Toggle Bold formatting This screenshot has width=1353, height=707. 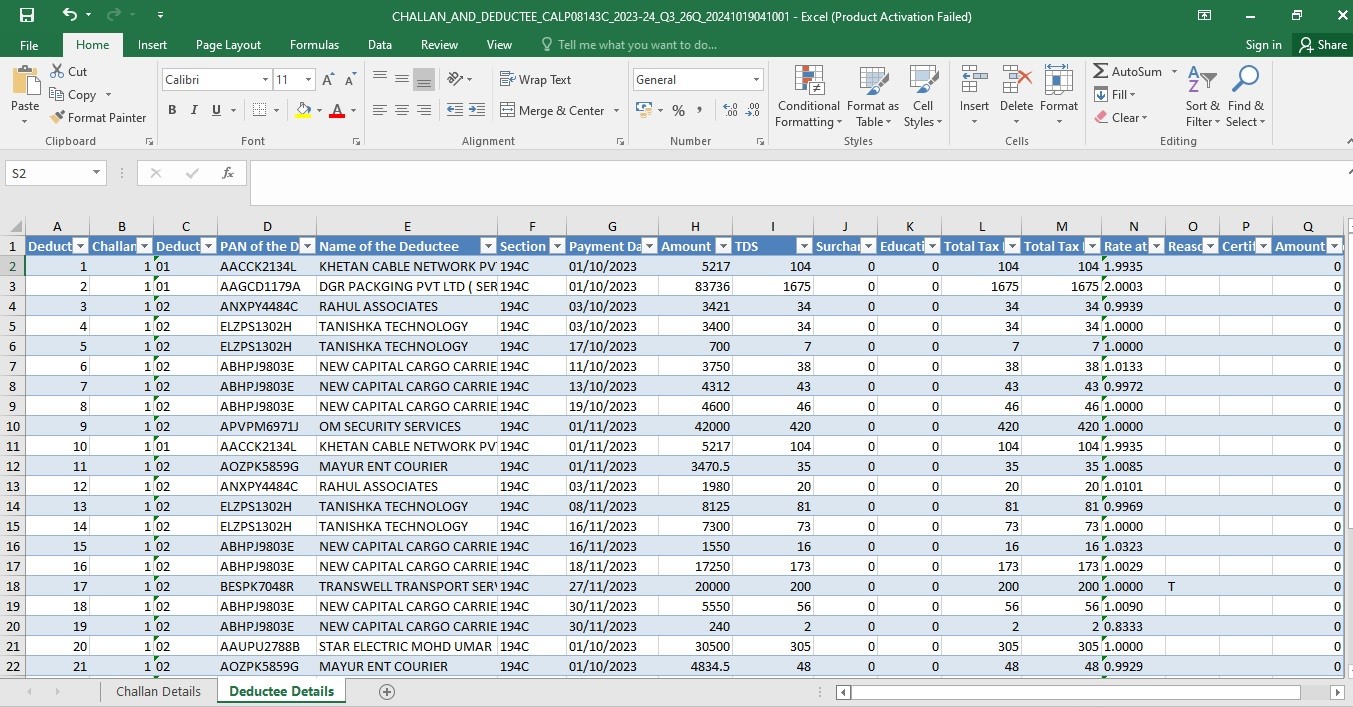pos(172,110)
